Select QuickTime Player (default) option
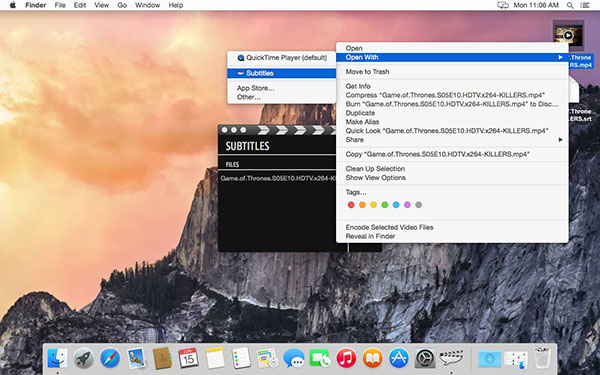600x375 pixels. pyautogui.click(x=282, y=58)
